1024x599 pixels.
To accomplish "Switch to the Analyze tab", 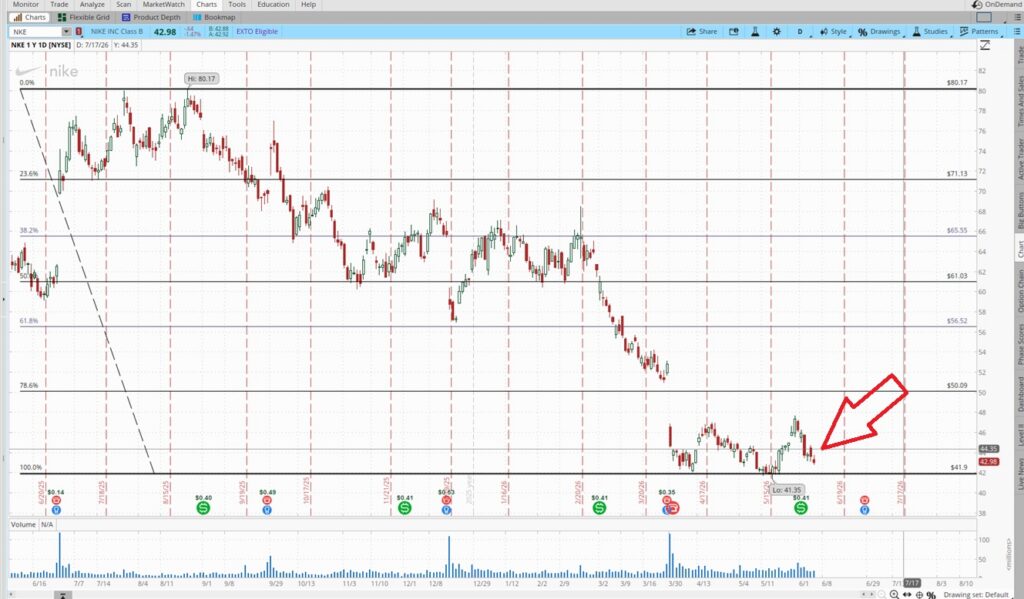I will click(x=92, y=4).
